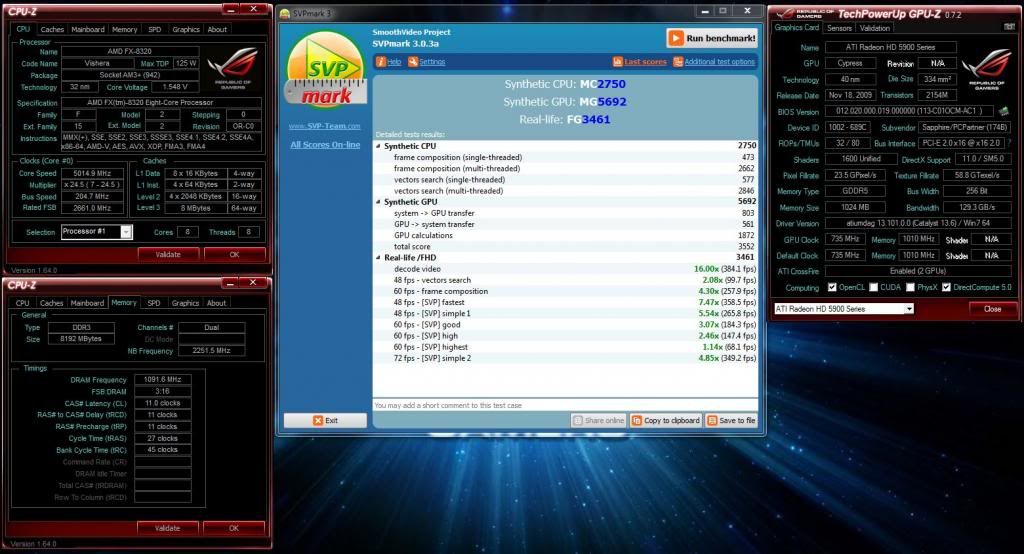
Task: Open the Processor #1 selection dropdown
Action: [126, 232]
